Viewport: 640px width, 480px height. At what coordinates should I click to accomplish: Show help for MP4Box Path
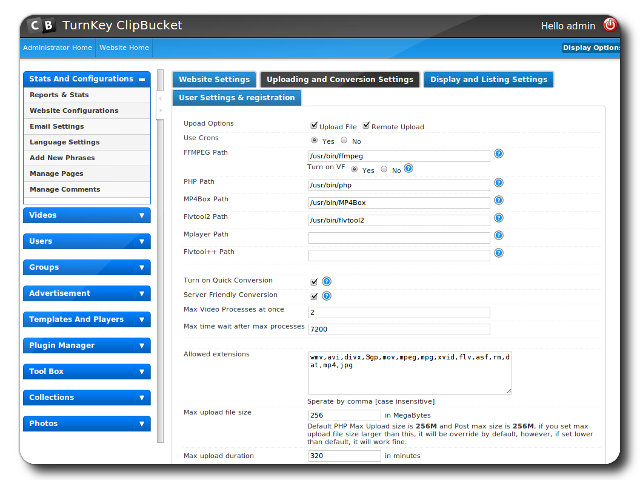pyautogui.click(x=498, y=201)
